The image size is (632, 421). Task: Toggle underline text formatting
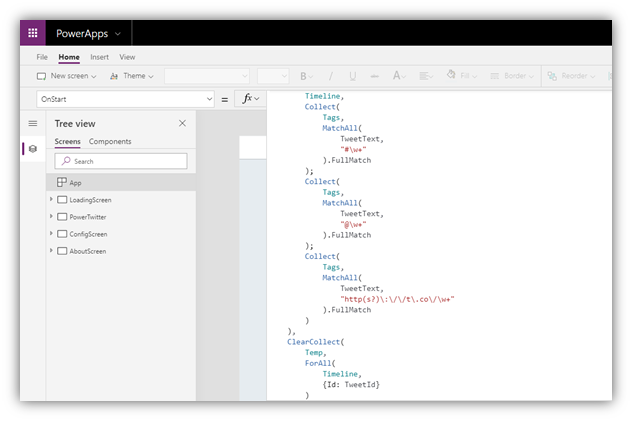pyautogui.click(x=352, y=76)
